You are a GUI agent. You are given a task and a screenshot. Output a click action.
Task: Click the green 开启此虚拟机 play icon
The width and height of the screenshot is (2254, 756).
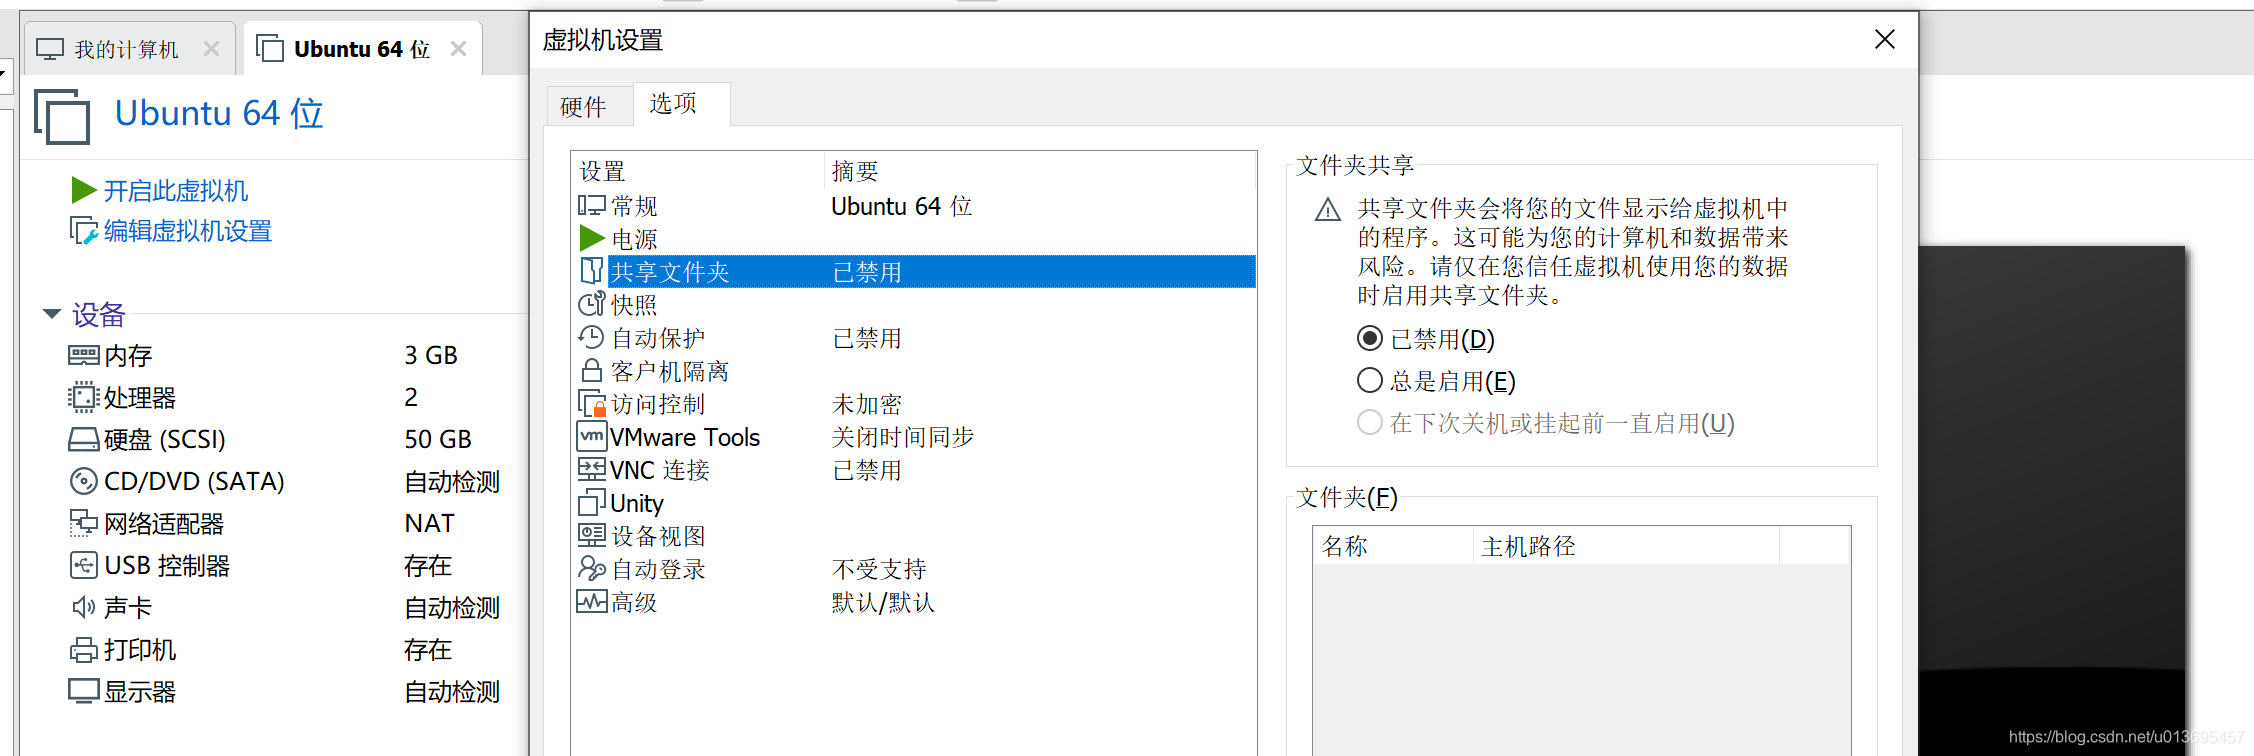tap(84, 190)
